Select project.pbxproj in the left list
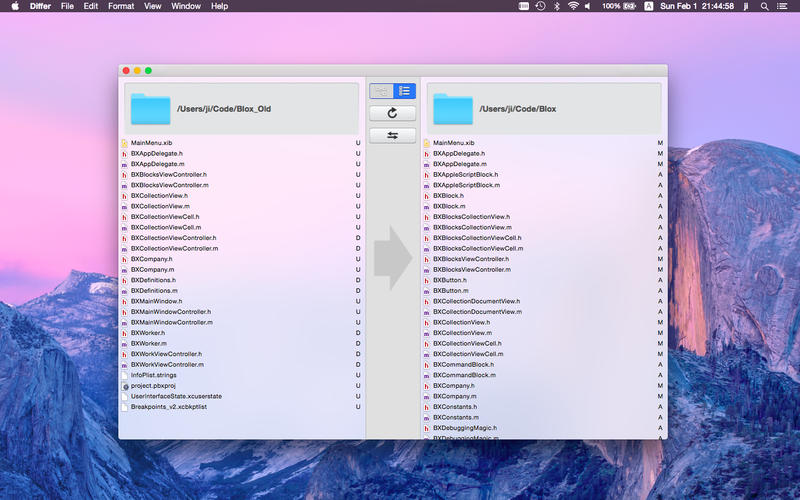Viewport: 800px width, 500px height. 242,386
